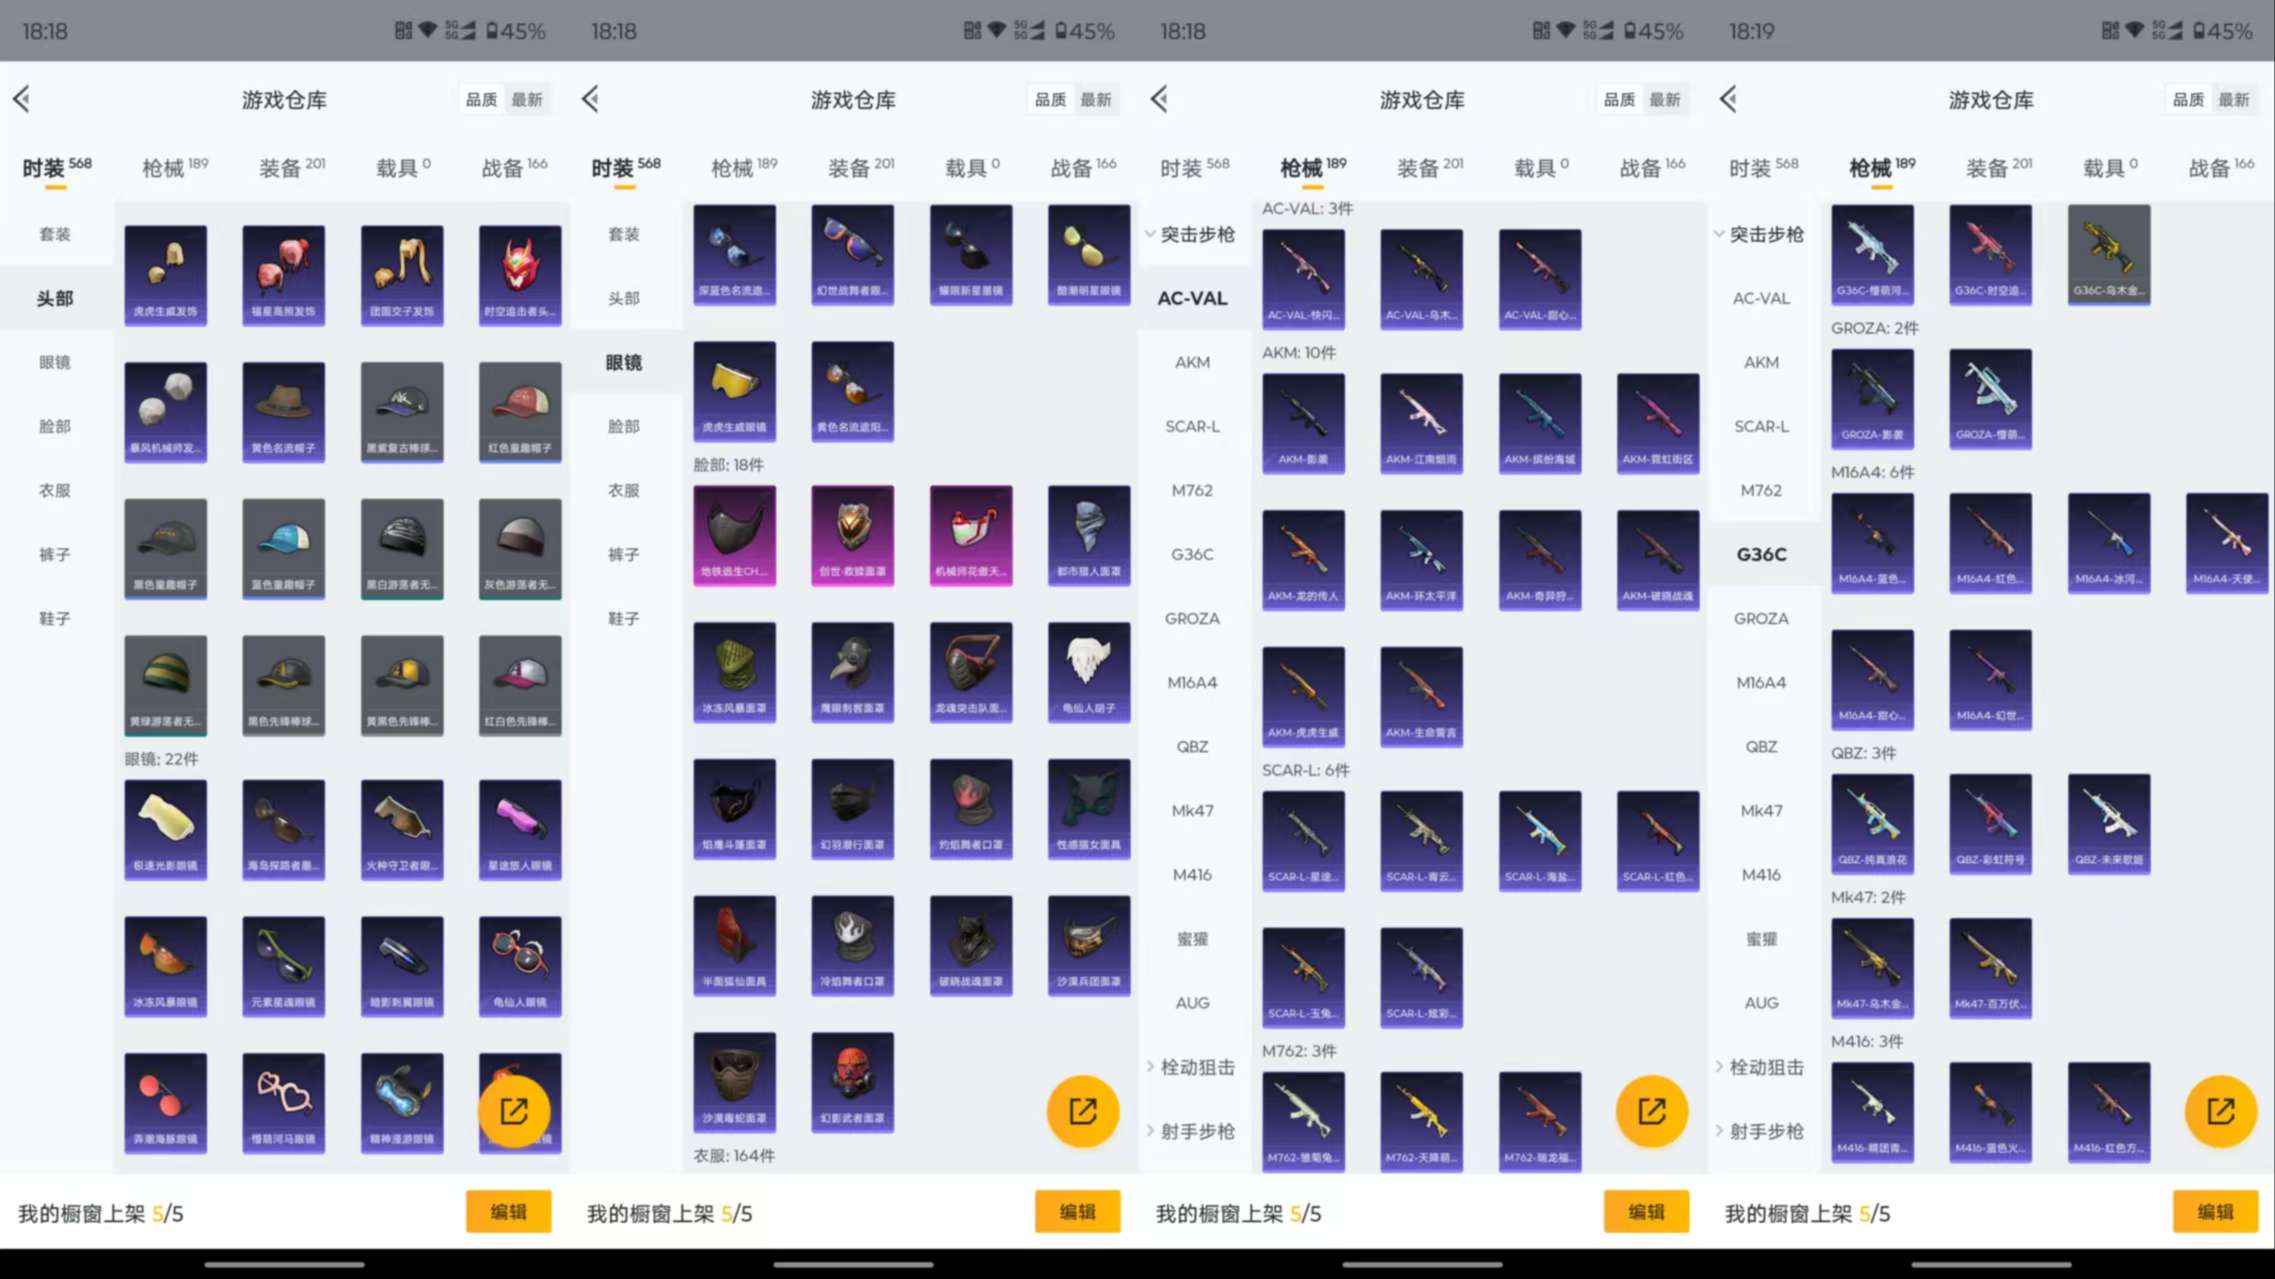Screen dimensions: 2275x1279
Task: Open the SCAR-L-海盐 skin icon
Action: [1540, 840]
